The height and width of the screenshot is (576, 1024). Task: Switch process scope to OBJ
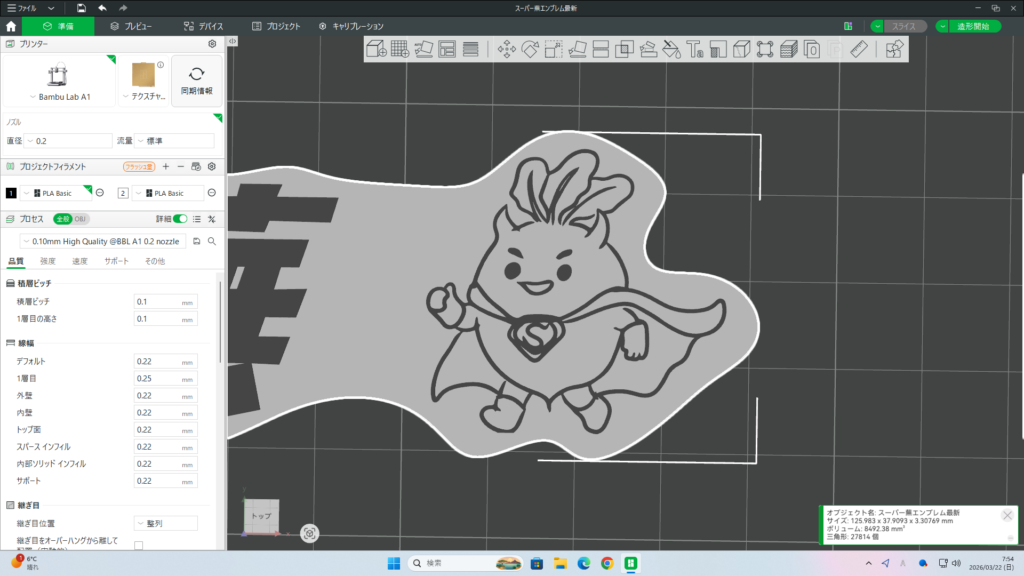81,219
